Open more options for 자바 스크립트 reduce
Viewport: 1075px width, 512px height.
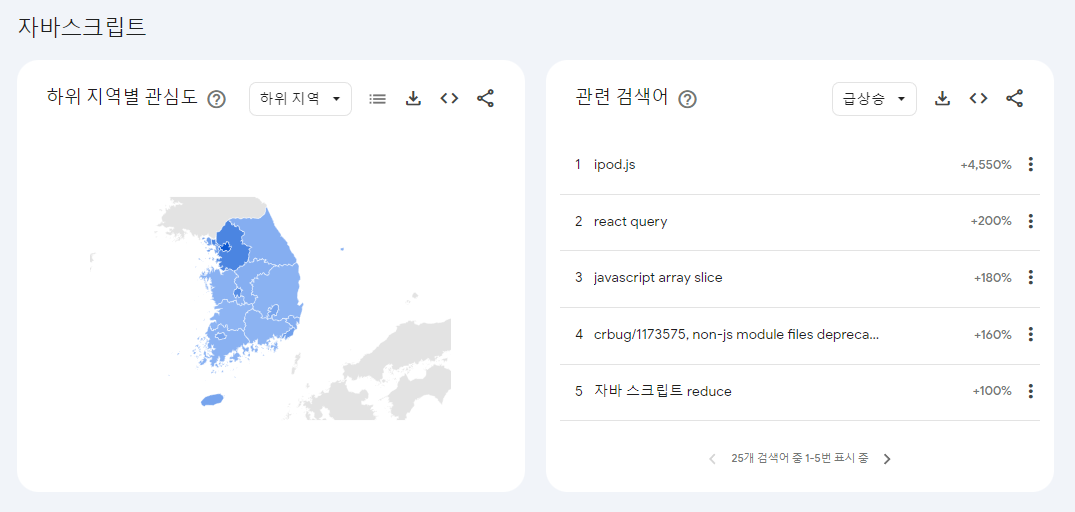(1030, 391)
